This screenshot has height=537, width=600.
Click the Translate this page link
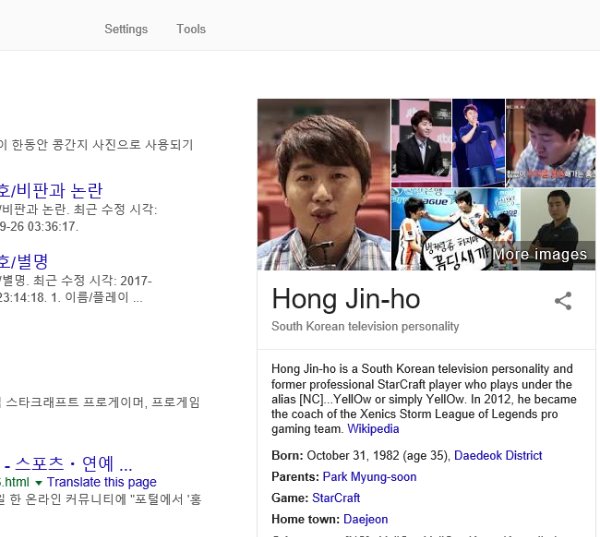(x=102, y=482)
